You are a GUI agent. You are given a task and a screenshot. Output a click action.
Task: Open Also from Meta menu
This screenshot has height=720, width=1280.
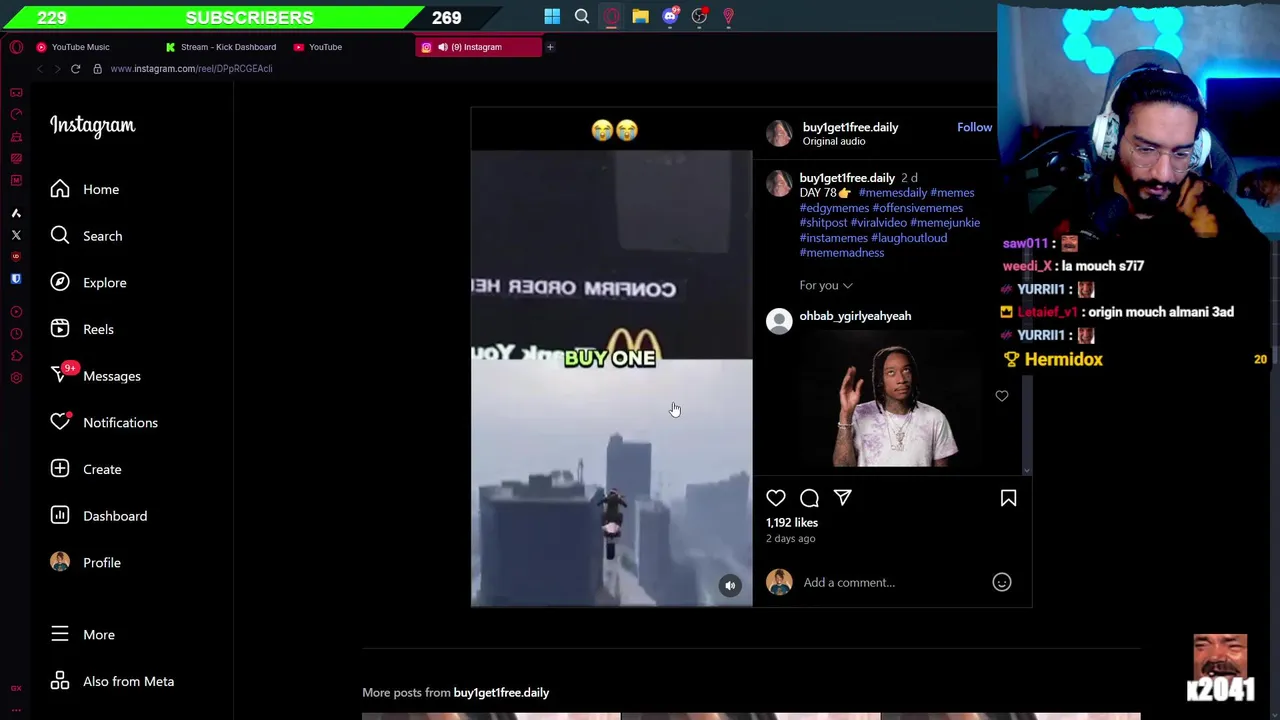112,681
